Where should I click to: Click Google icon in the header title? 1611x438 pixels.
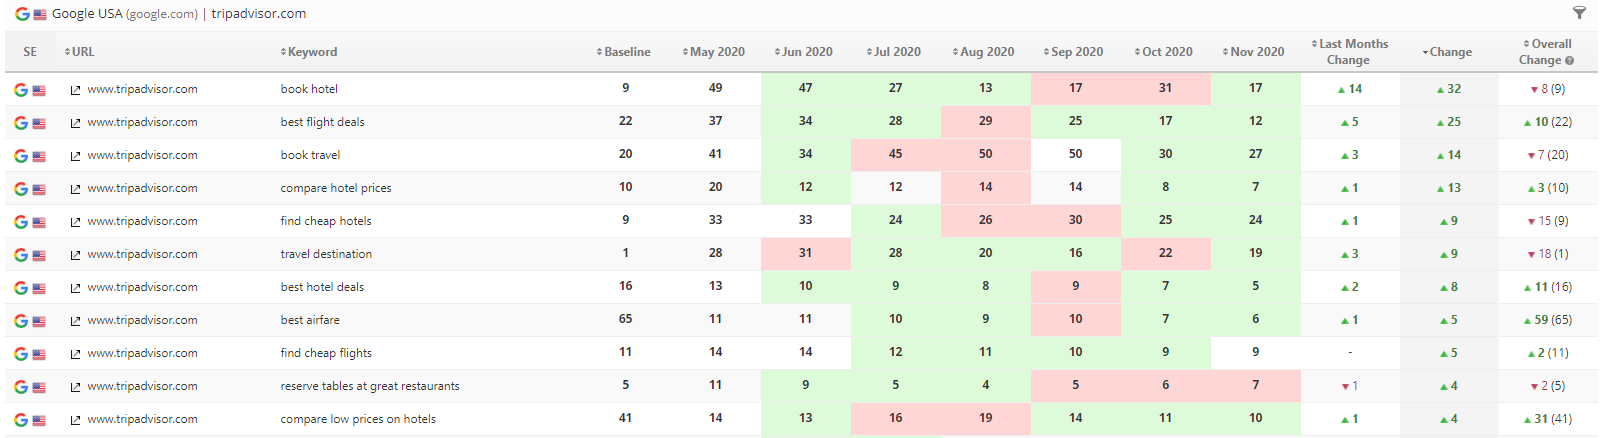click(x=22, y=14)
